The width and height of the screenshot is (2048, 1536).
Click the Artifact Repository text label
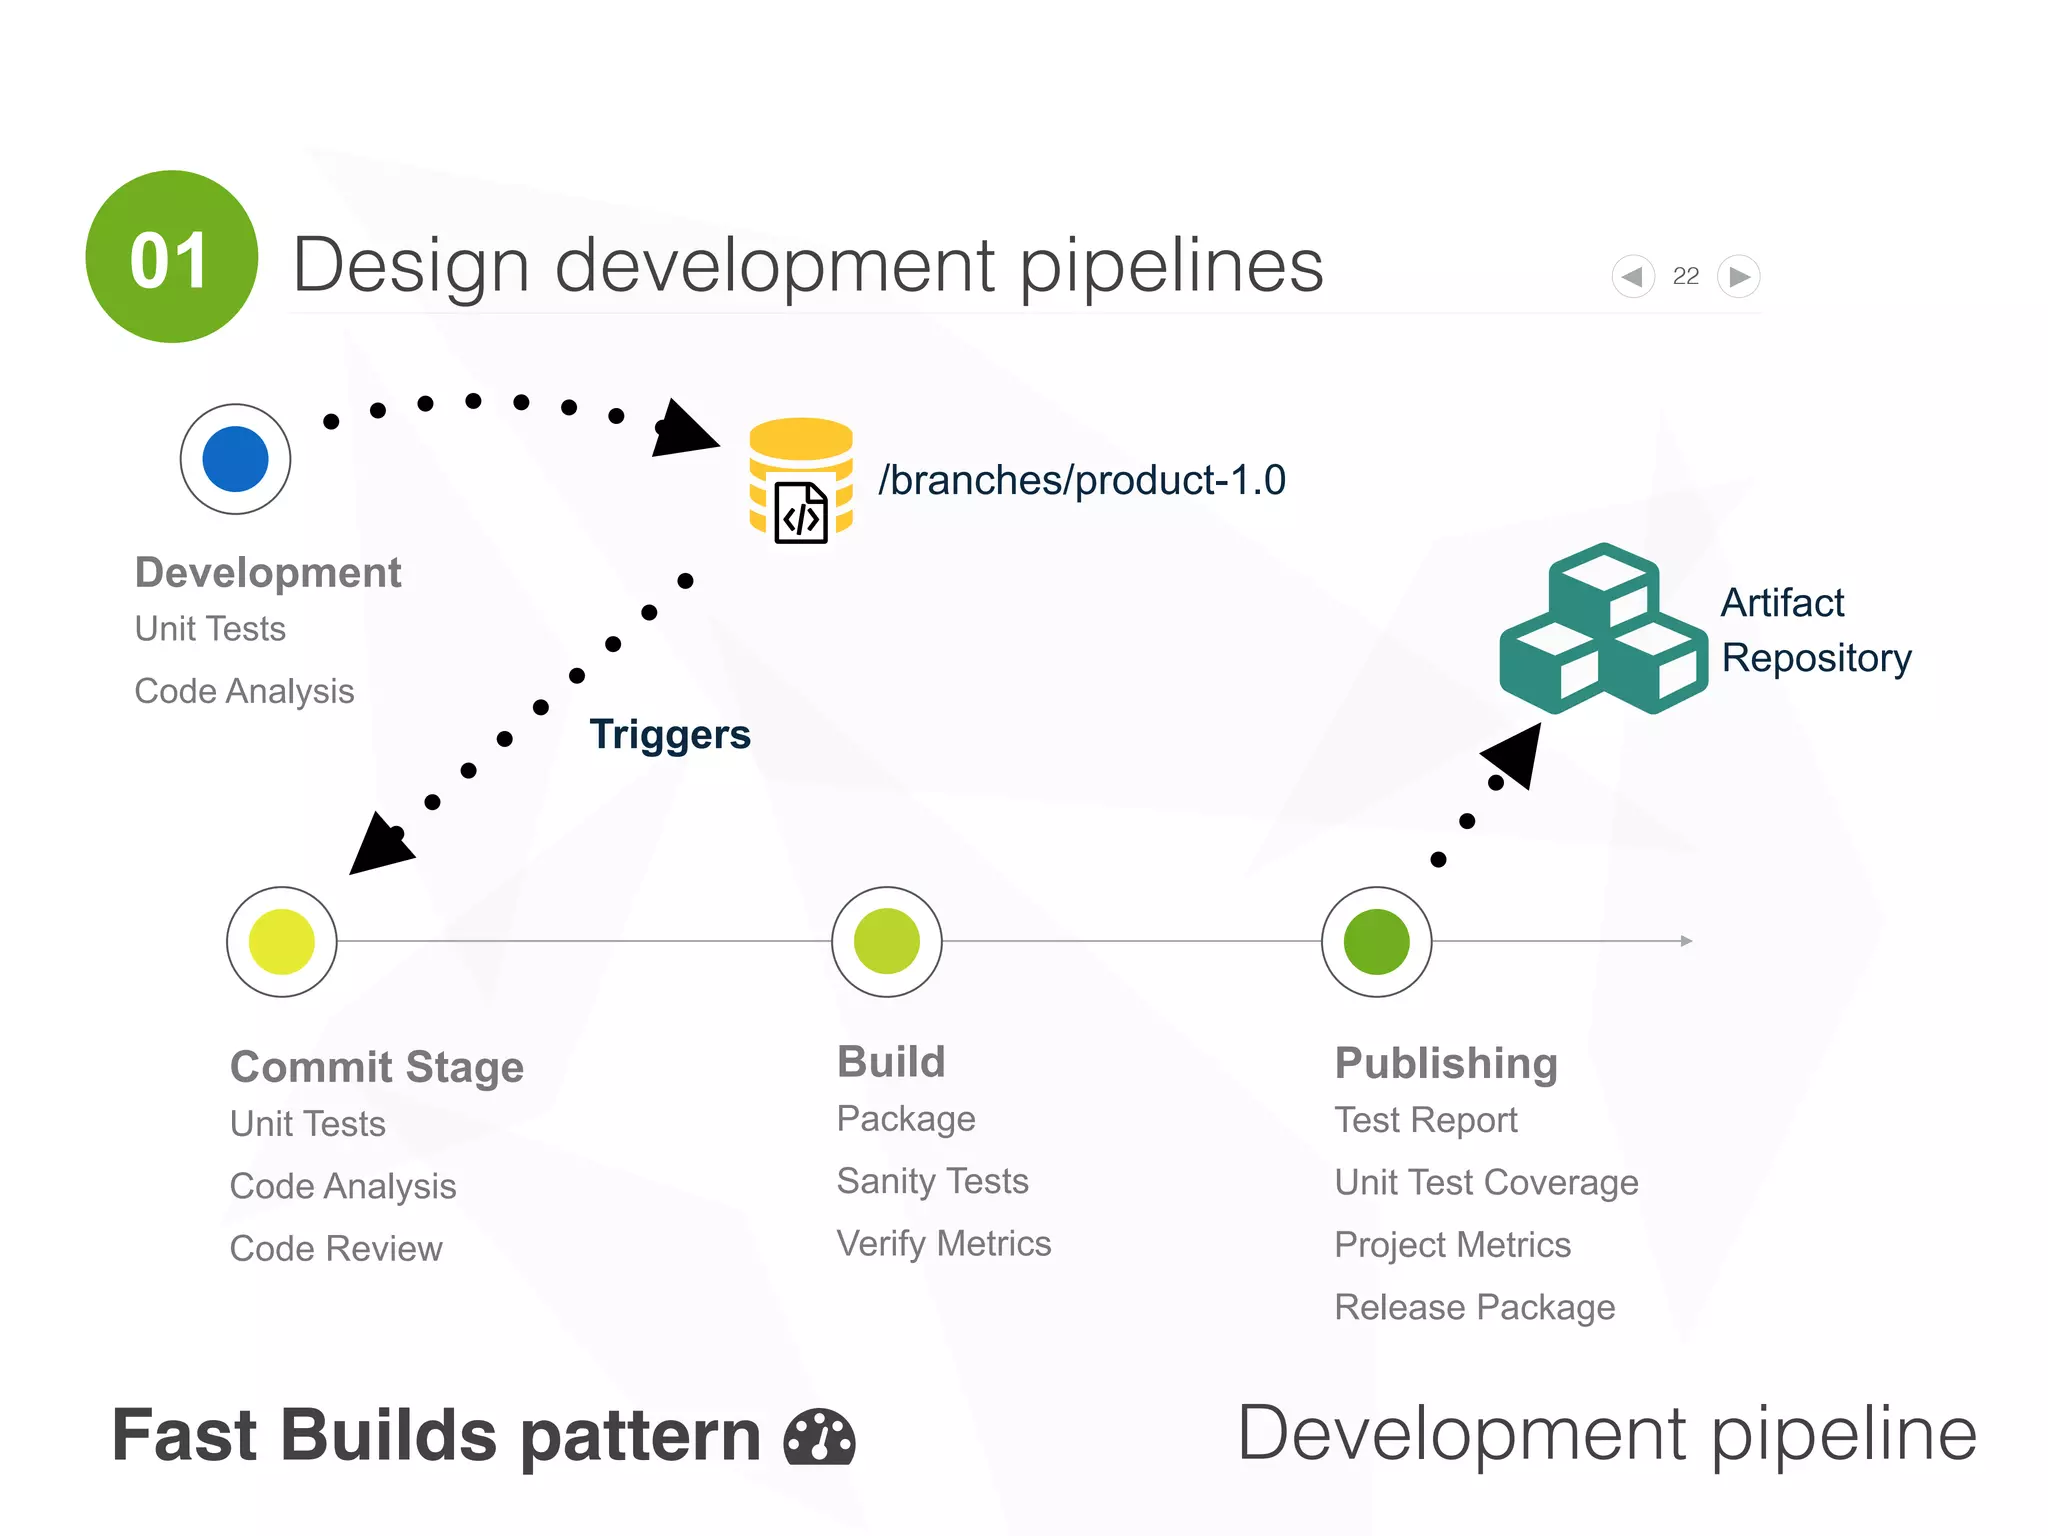pos(1816,631)
